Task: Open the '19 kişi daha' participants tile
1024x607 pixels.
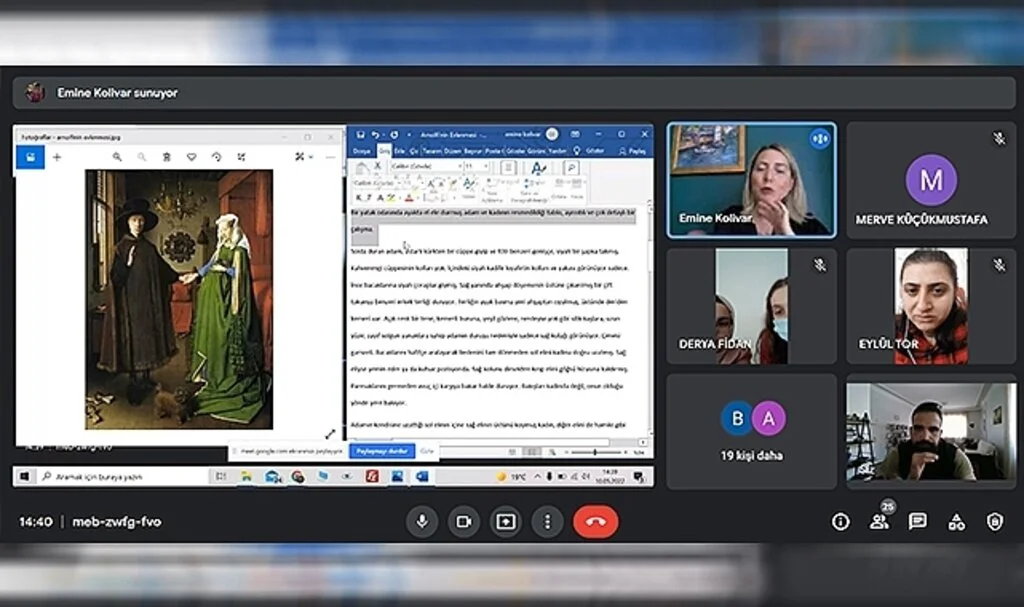Action: [751, 431]
